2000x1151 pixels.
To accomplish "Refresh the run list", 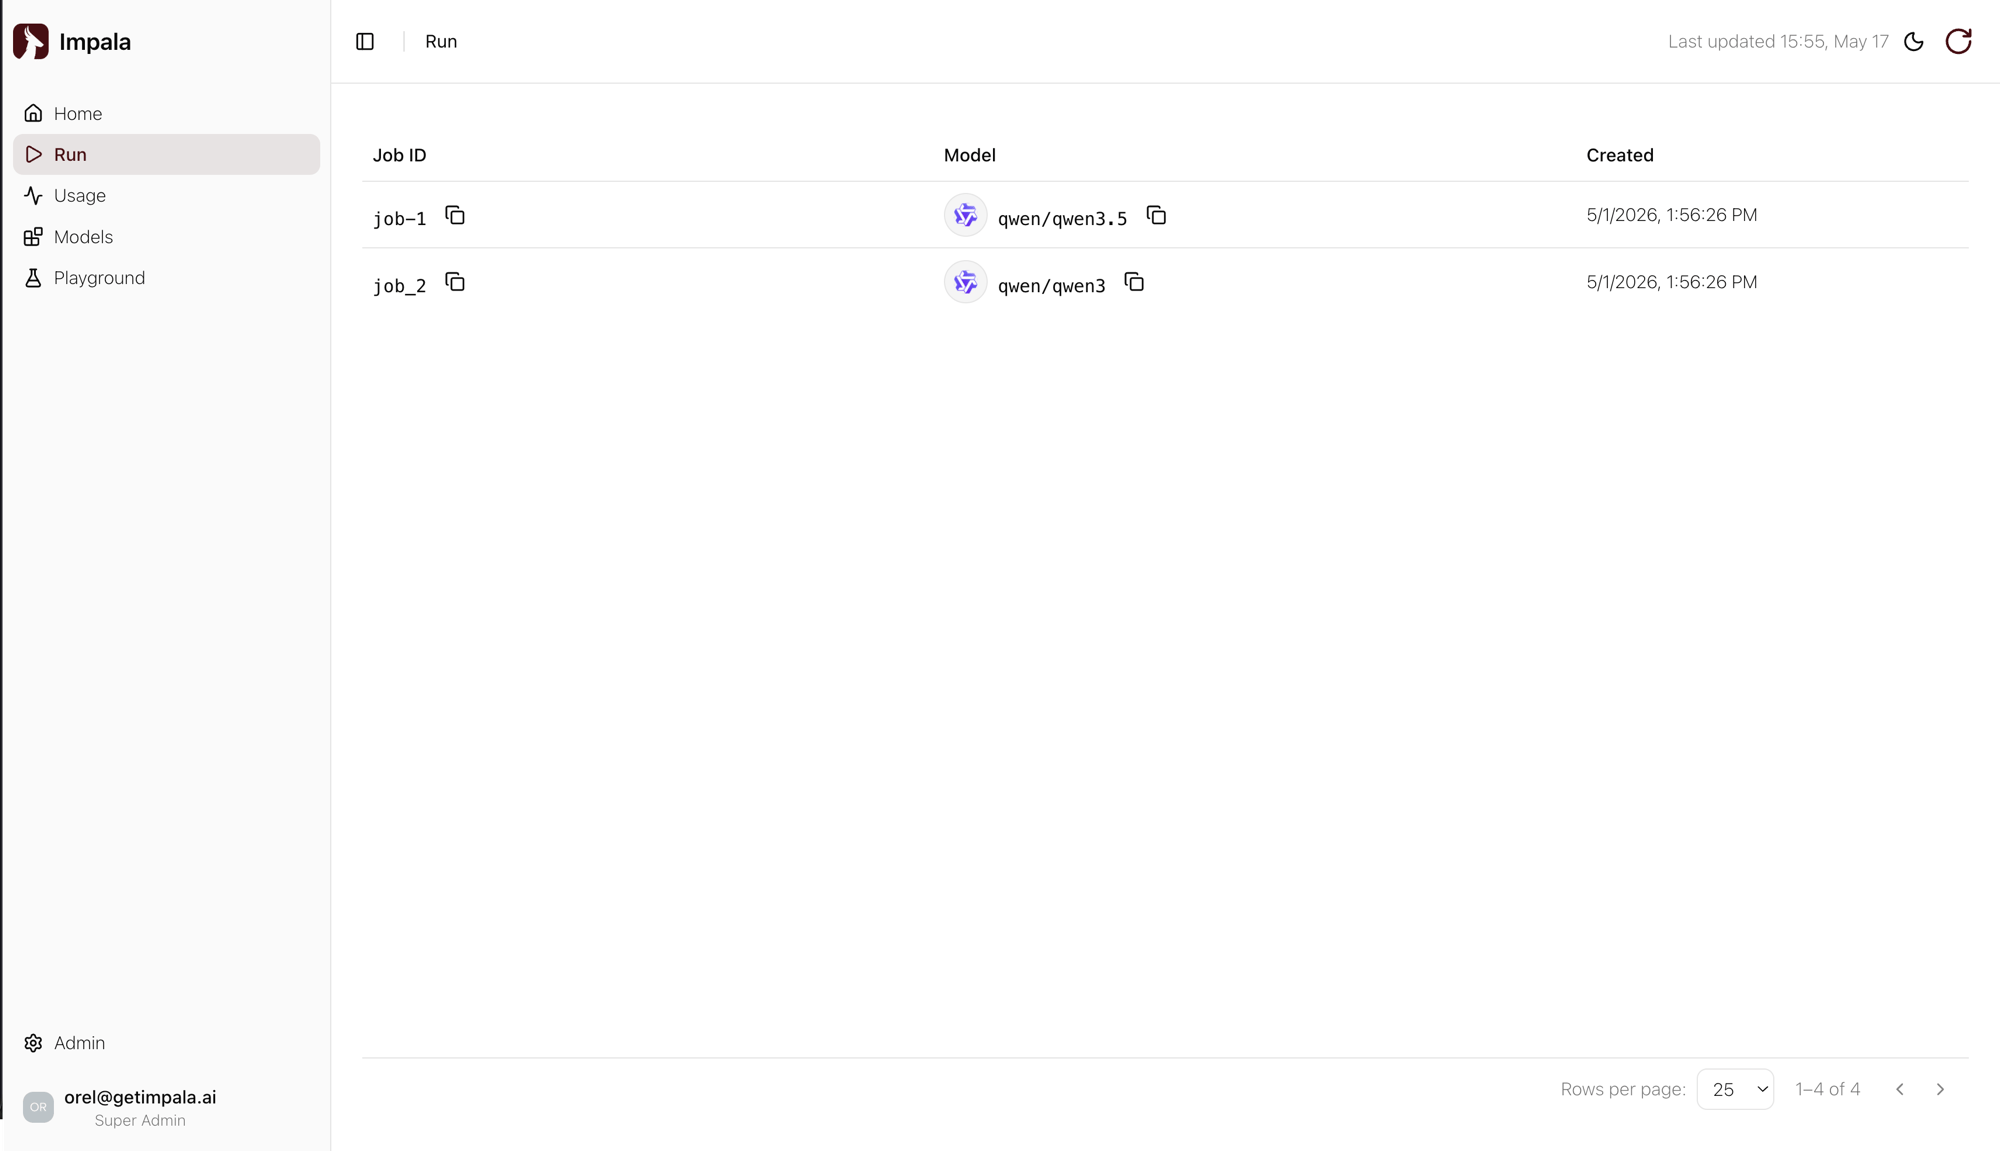I will 1958,41.
